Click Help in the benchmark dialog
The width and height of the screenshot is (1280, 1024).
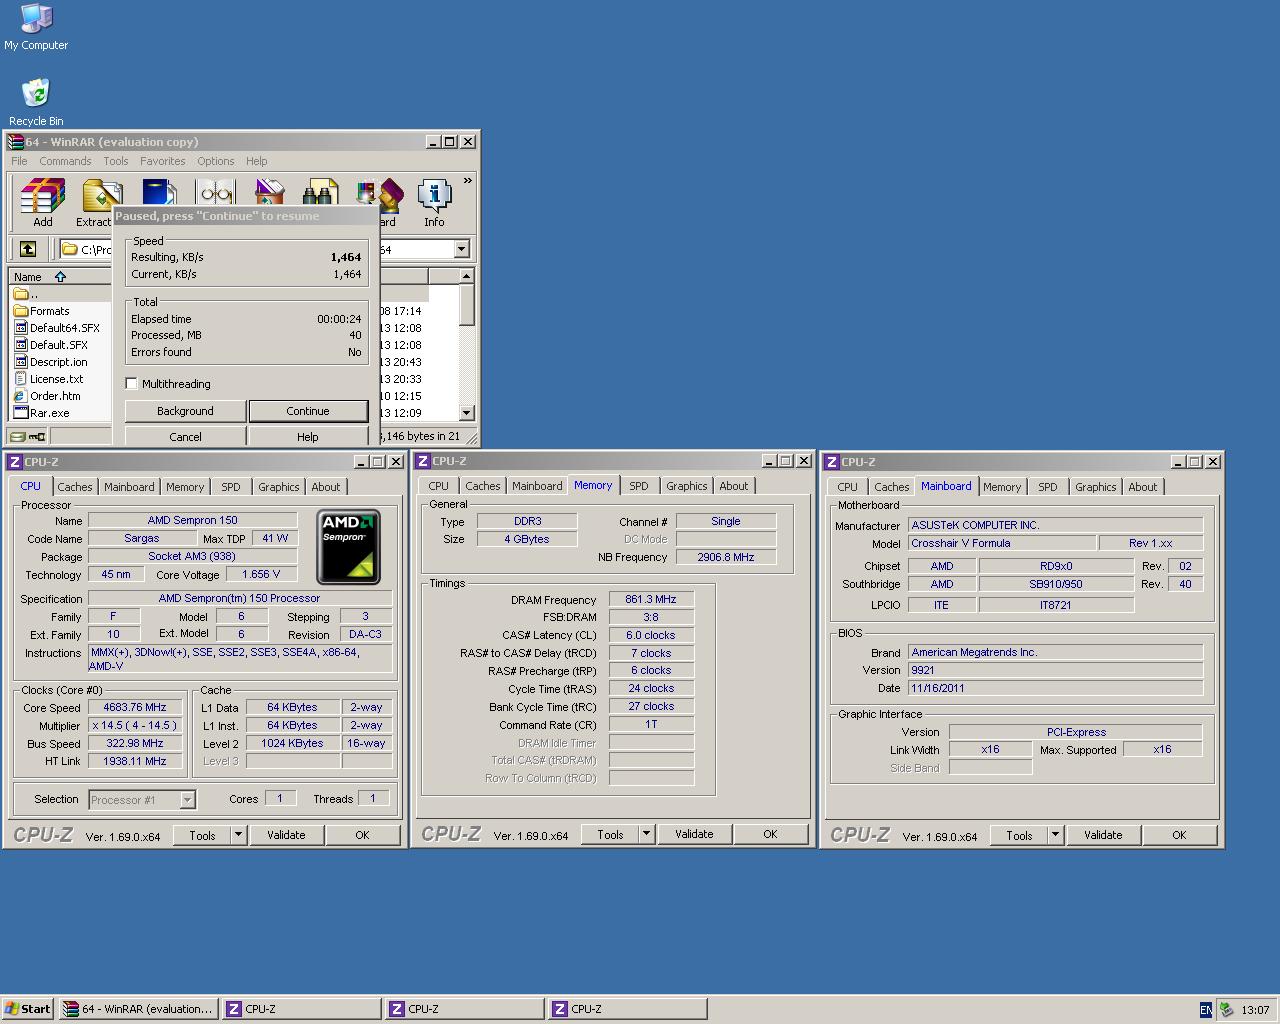(x=308, y=437)
